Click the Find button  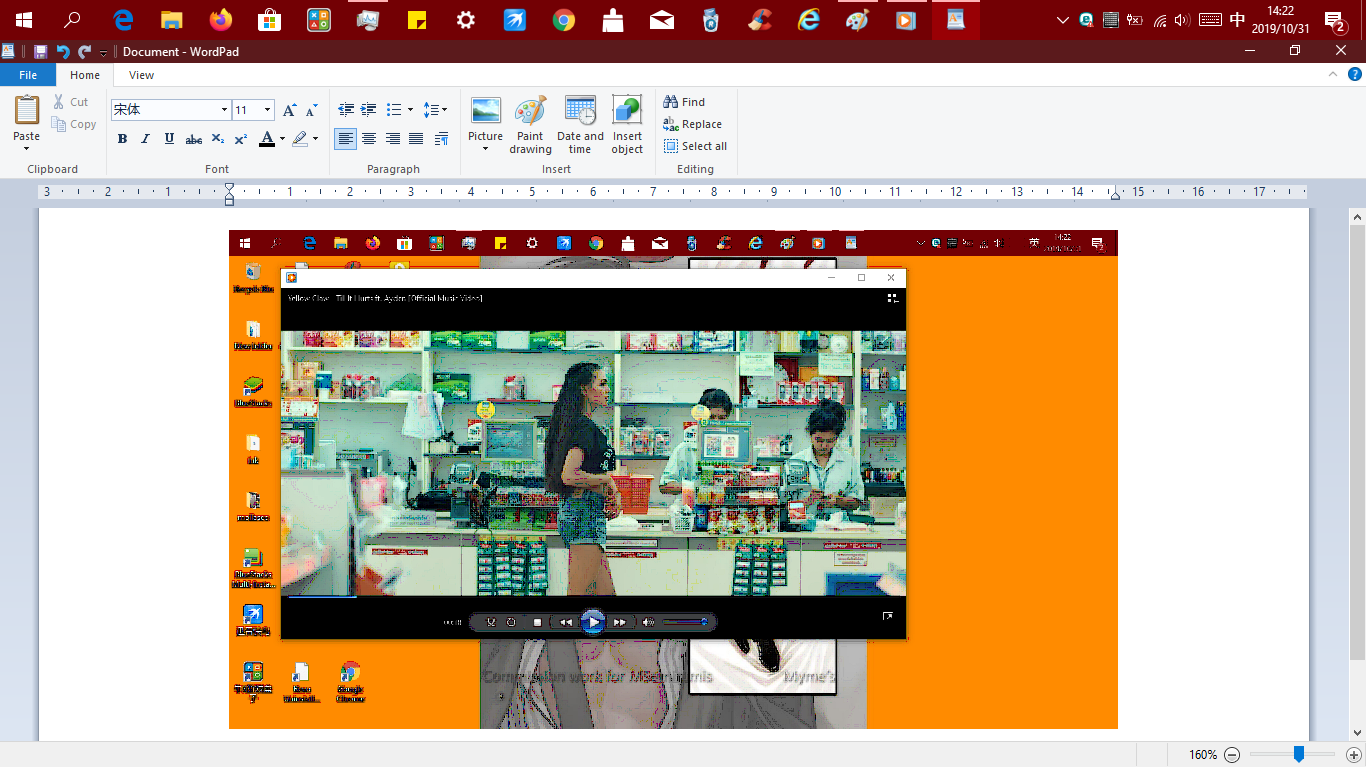684,102
